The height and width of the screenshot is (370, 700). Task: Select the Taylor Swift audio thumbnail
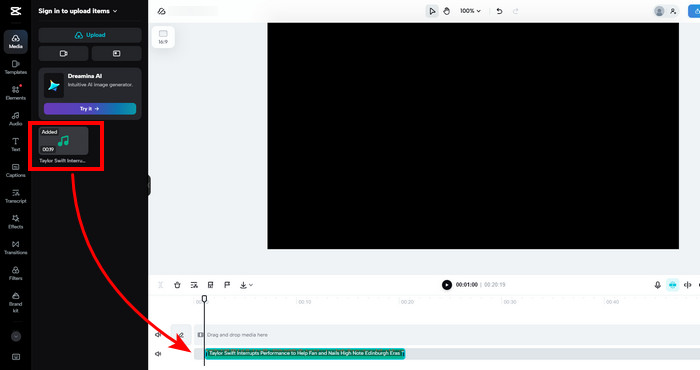coord(63,141)
